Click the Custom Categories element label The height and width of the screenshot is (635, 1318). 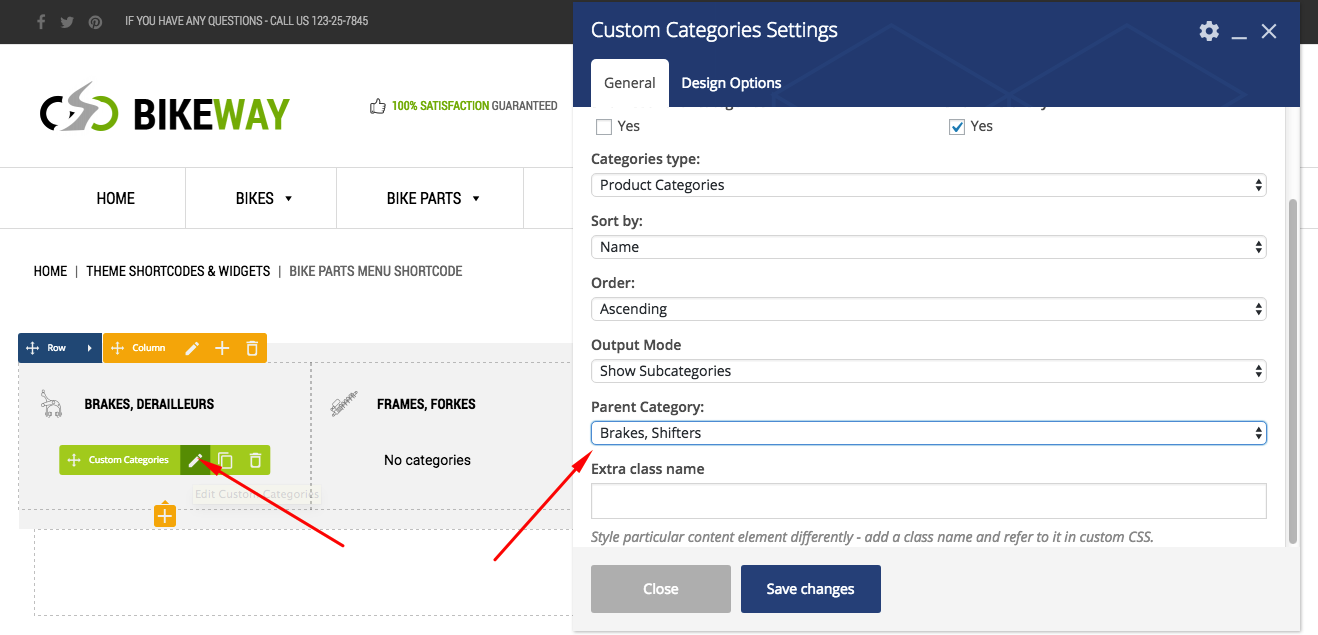[x=129, y=460]
